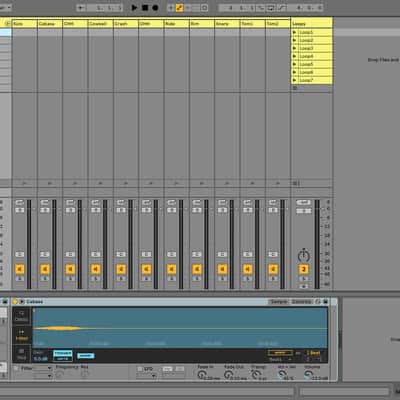Image resolution: width=400 pixels, height=400 pixels.
Task: Click the Cabasa sample waveform display
Action: [180, 328]
